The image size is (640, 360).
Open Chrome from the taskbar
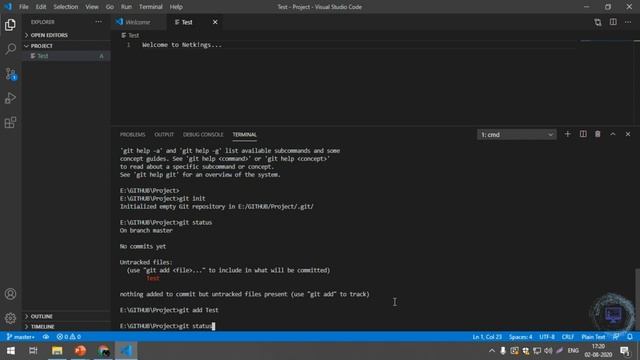[x=103, y=351]
